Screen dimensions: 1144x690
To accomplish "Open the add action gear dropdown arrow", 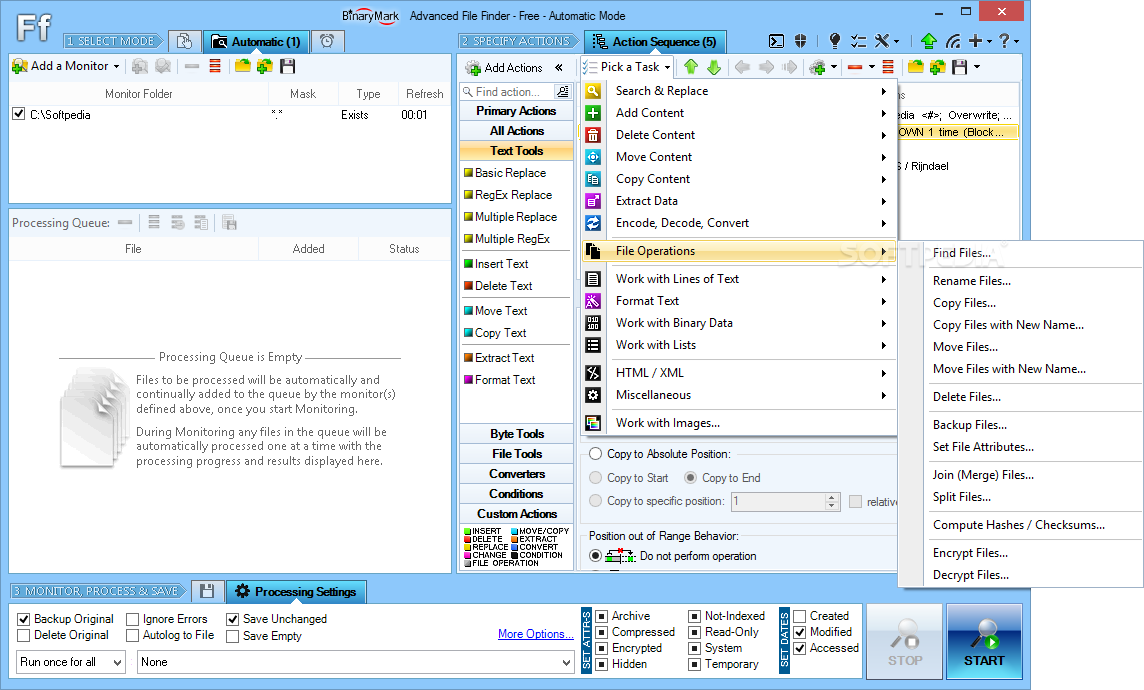I will coord(833,68).
